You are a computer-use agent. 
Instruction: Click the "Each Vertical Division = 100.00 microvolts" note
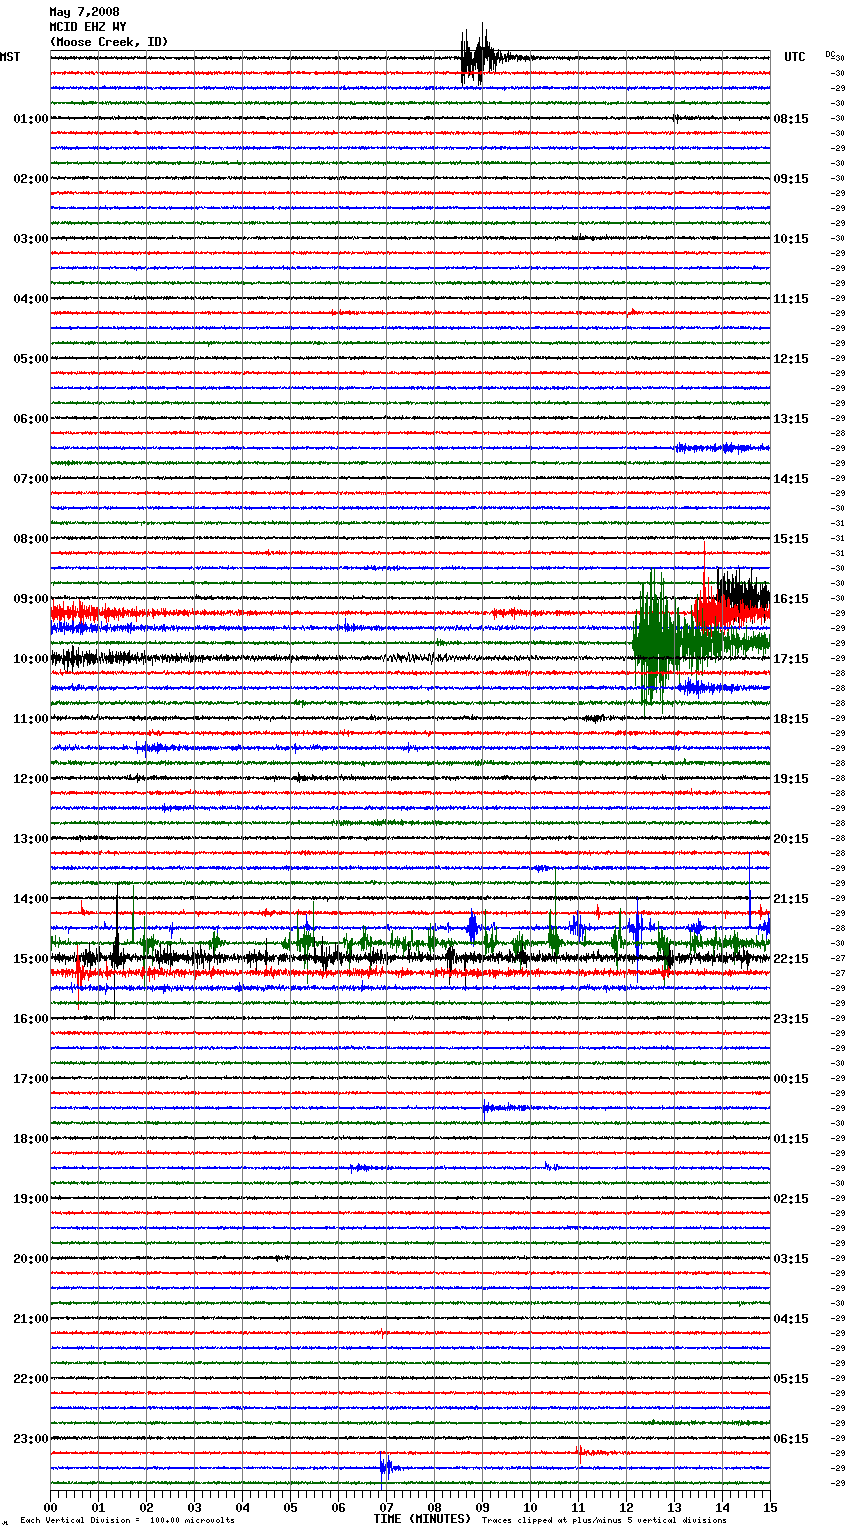coord(127,1520)
